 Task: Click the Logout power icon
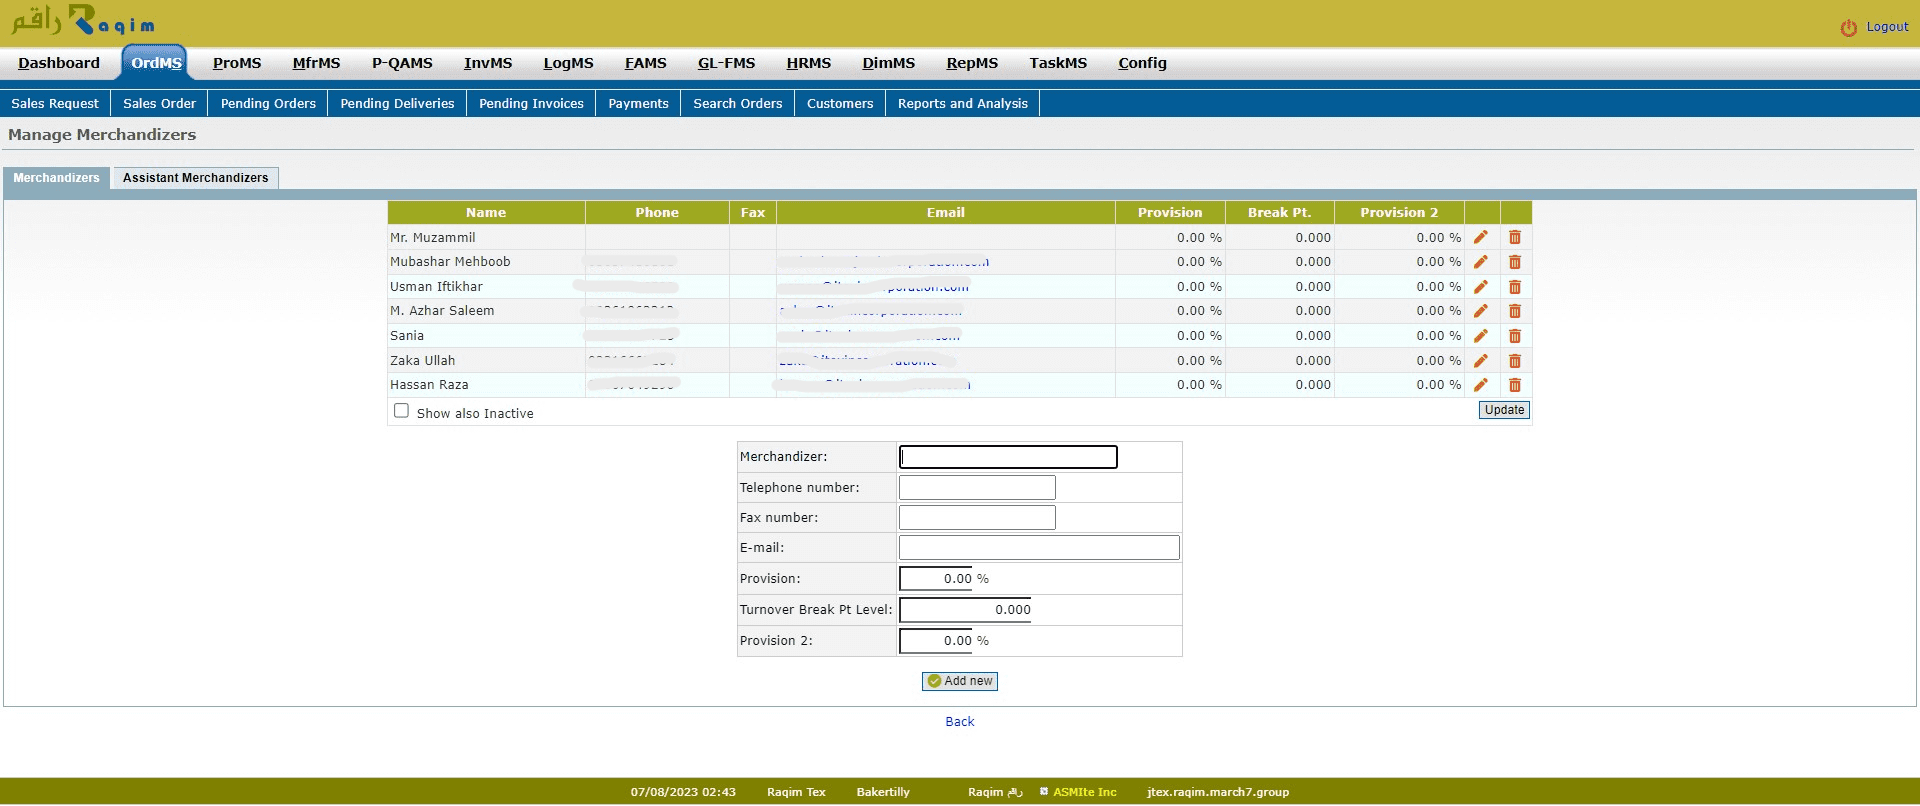tap(1848, 28)
